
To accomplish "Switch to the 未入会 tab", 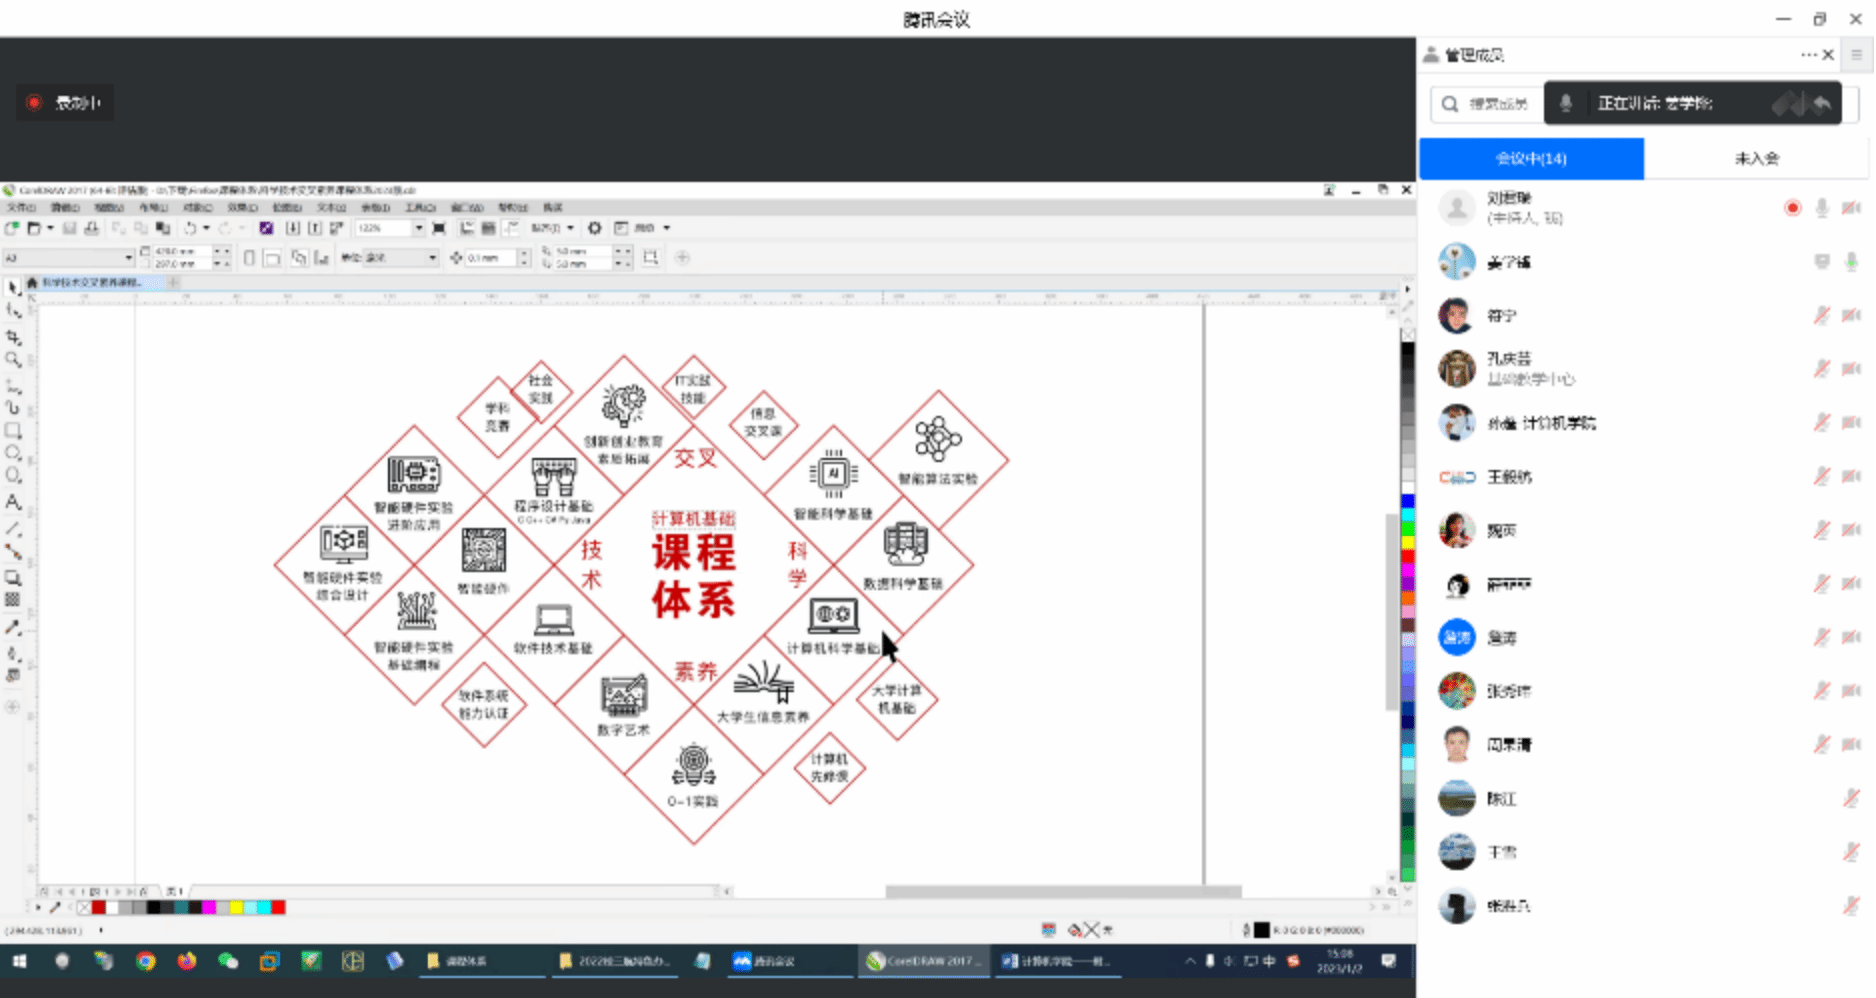I will click(x=1756, y=159).
